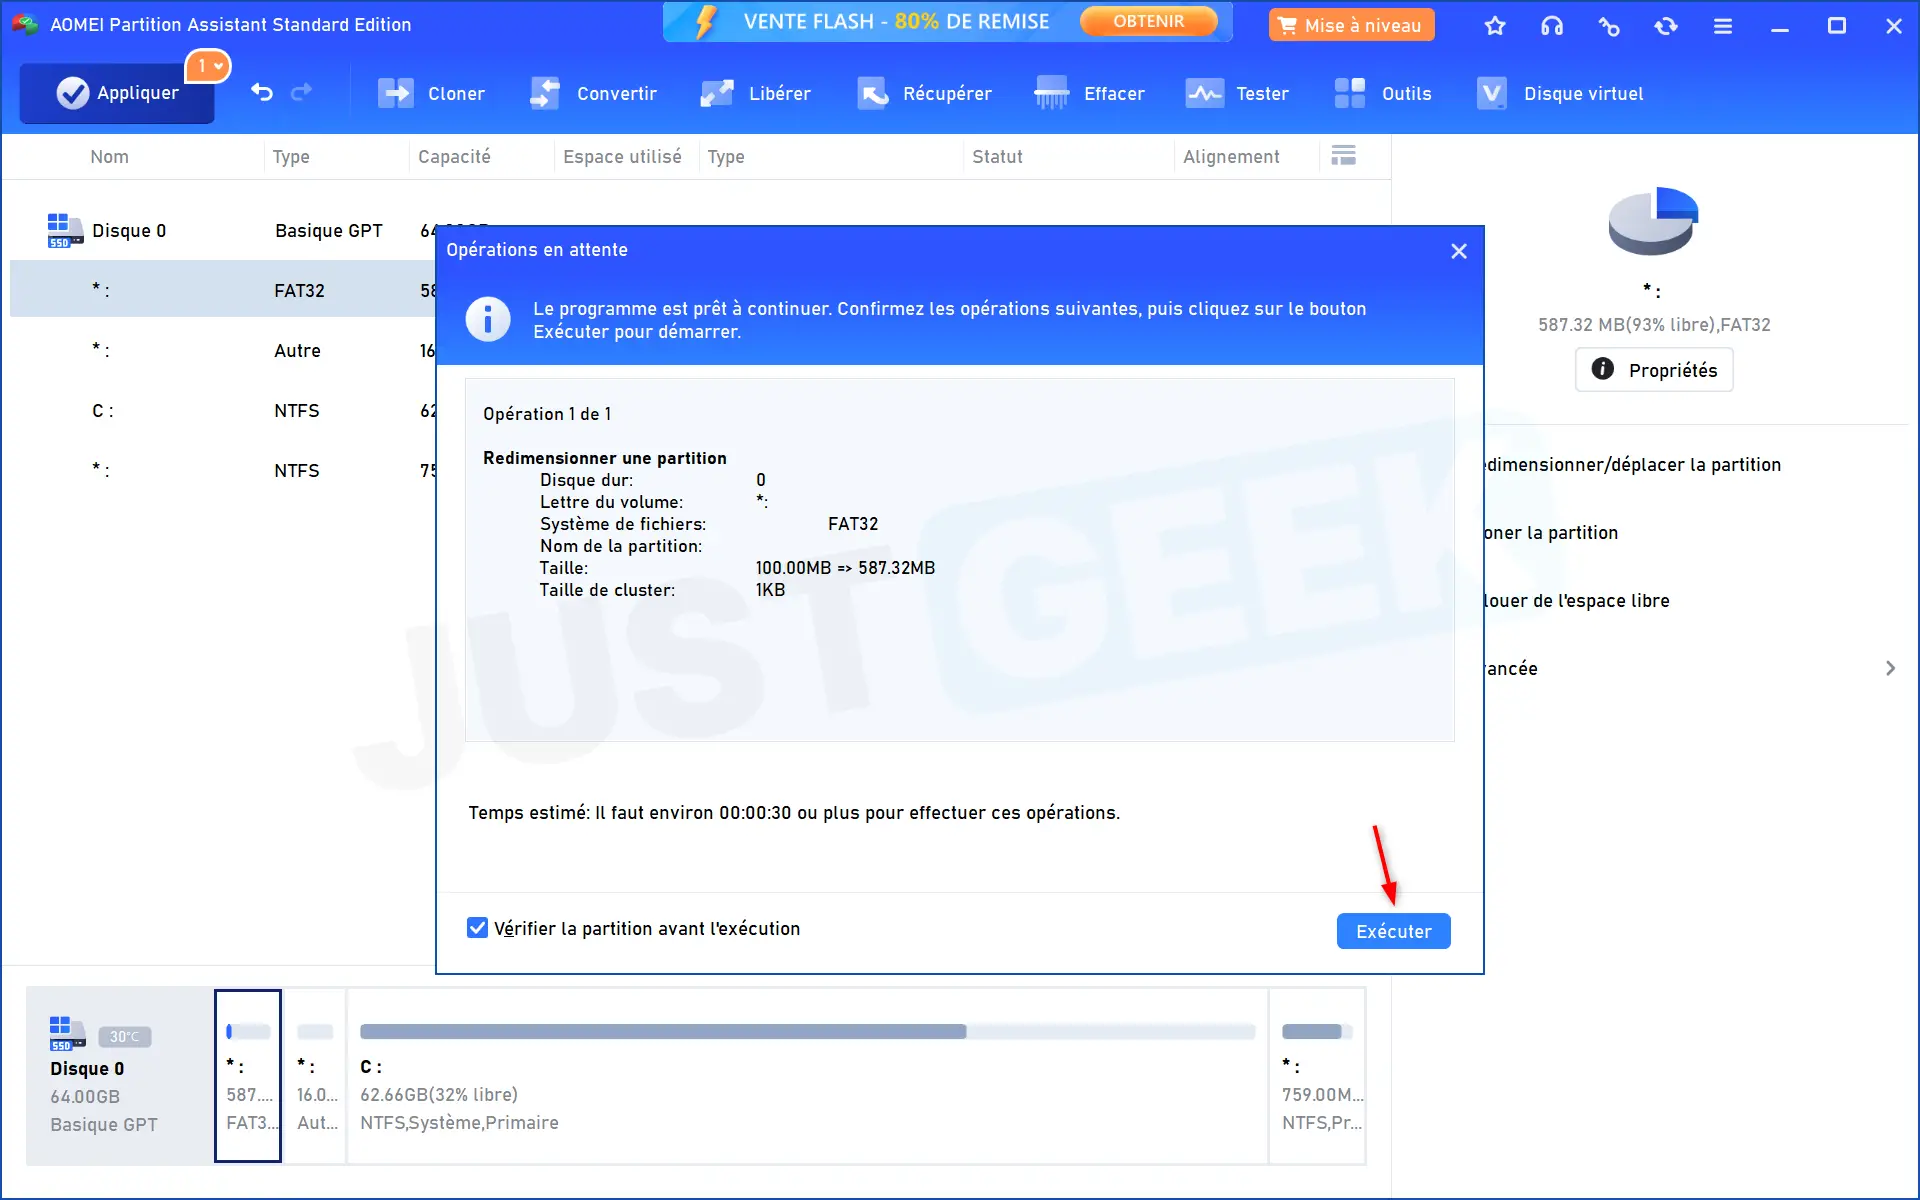
Task: Open the Disque virtuel menu
Action: pyautogui.click(x=1559, y=93)
